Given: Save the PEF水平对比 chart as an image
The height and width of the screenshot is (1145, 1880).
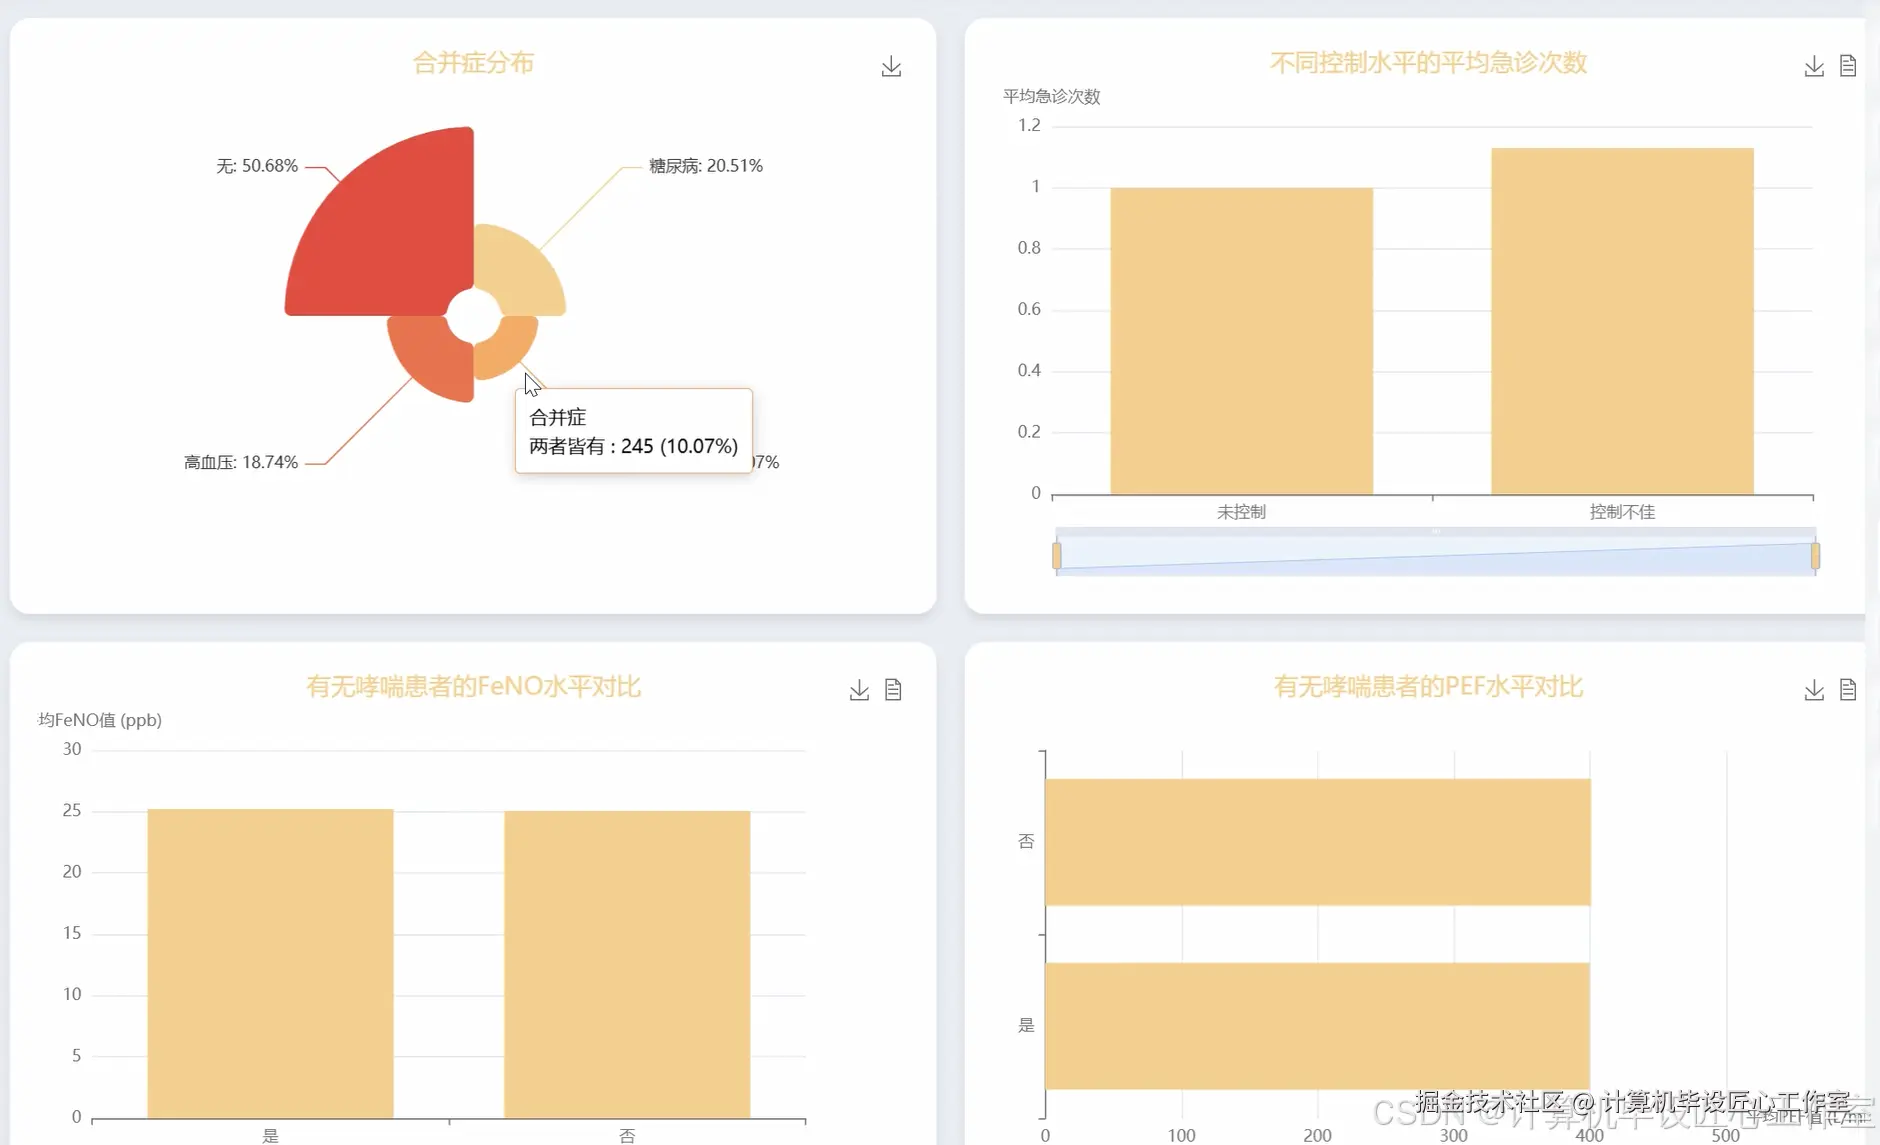Looking at the screenshot, I should 1814,689.
